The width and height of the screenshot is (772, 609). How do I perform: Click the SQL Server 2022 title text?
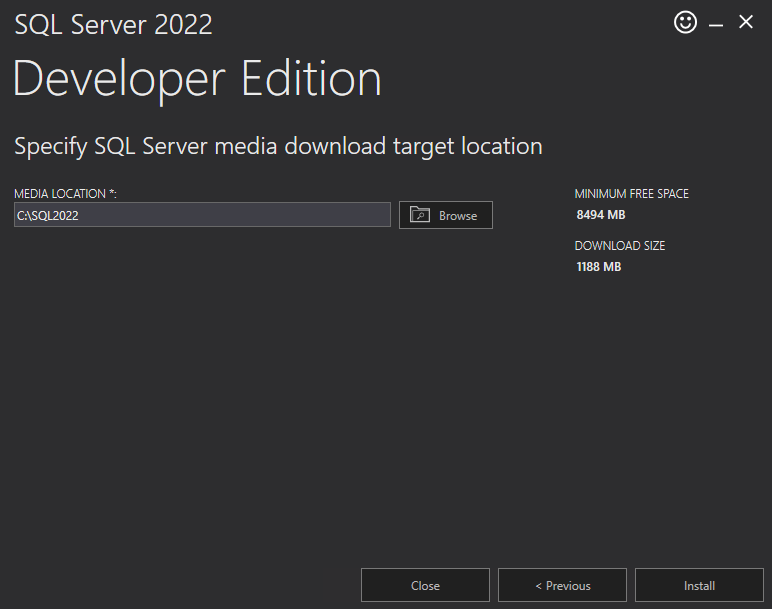pyautogui.click(x=113, y=25)
